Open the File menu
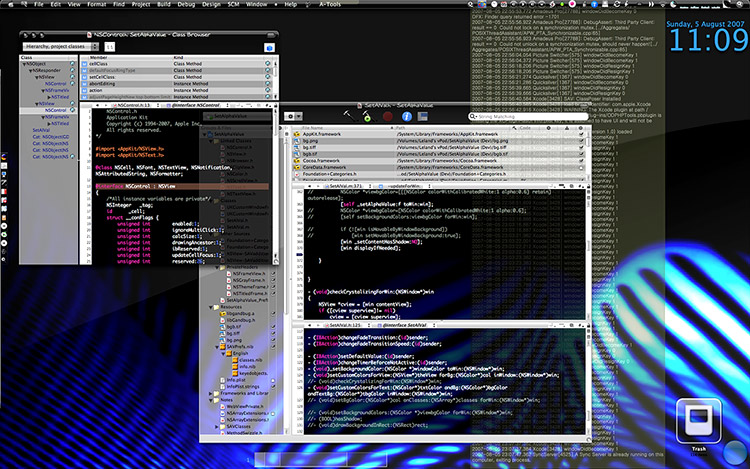This screenshot has height=469, width=750. tap(39, 4)
